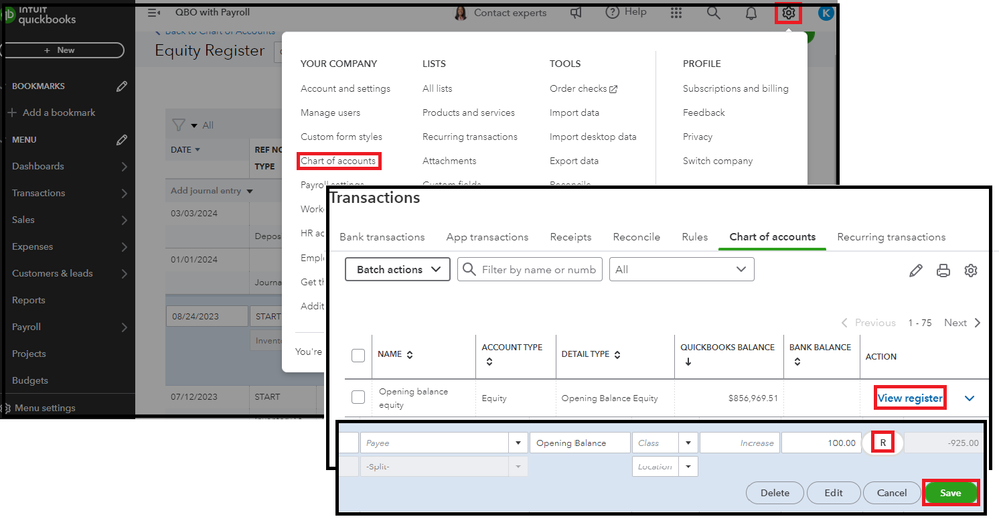Click the Menu settings gear icon

(x=6, y=408)
